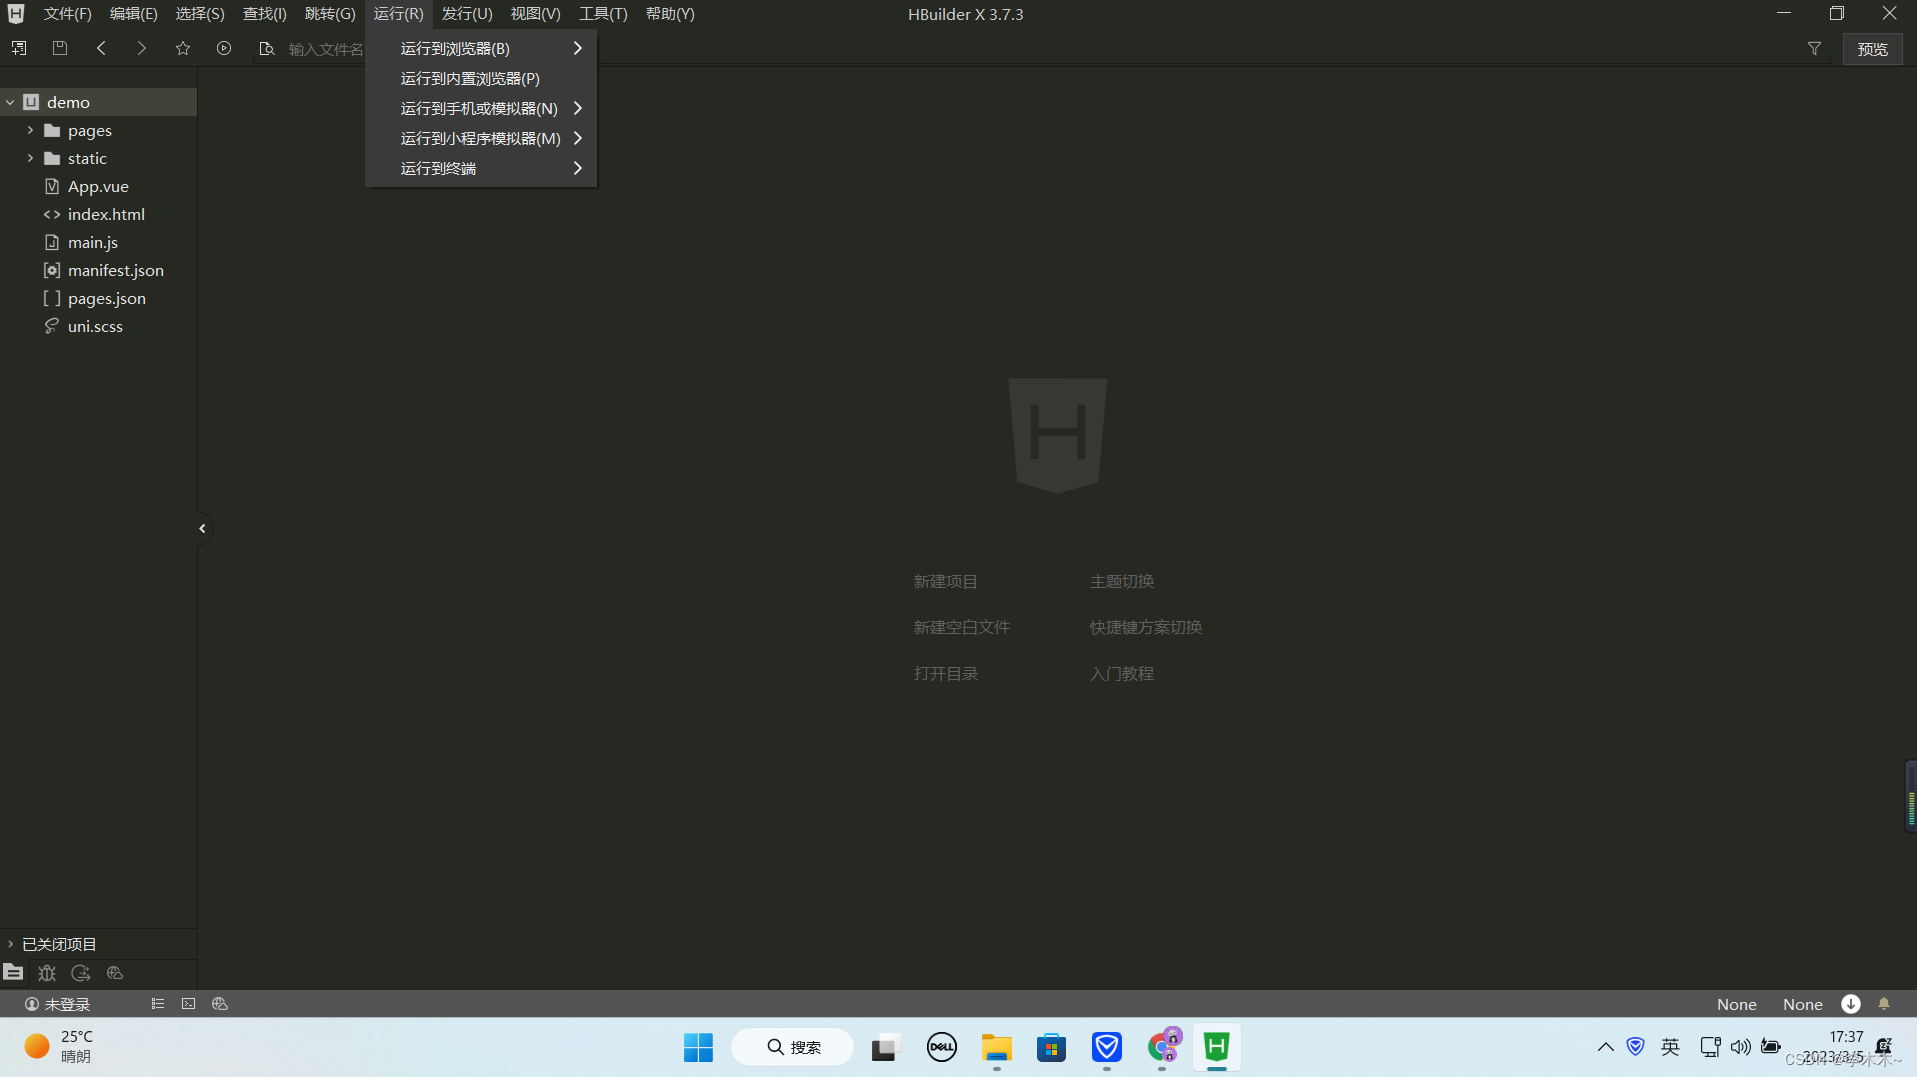The width and height of the screenshot is (1917, 1077).
Task: Click the Windows taskbar search box
Action: pyautogui.click(x=793, y=1047)
